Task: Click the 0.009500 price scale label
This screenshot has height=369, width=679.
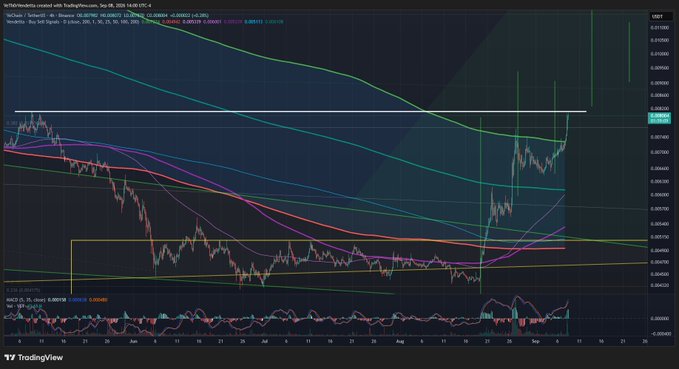Action: (659, 68)
